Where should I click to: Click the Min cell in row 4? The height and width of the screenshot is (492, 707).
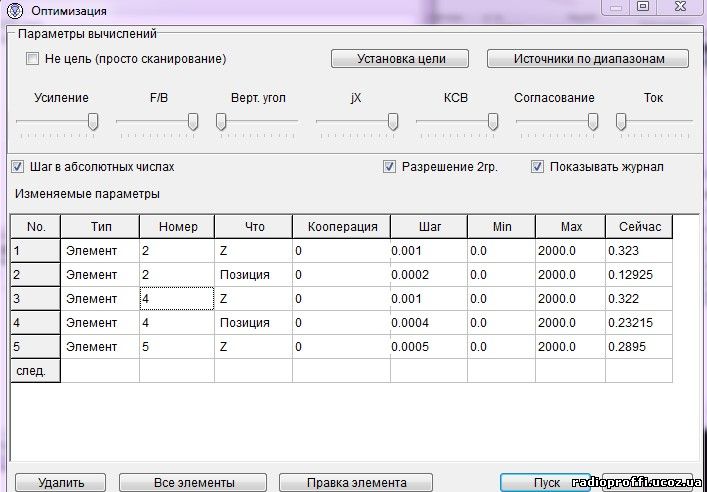point(502,322)
